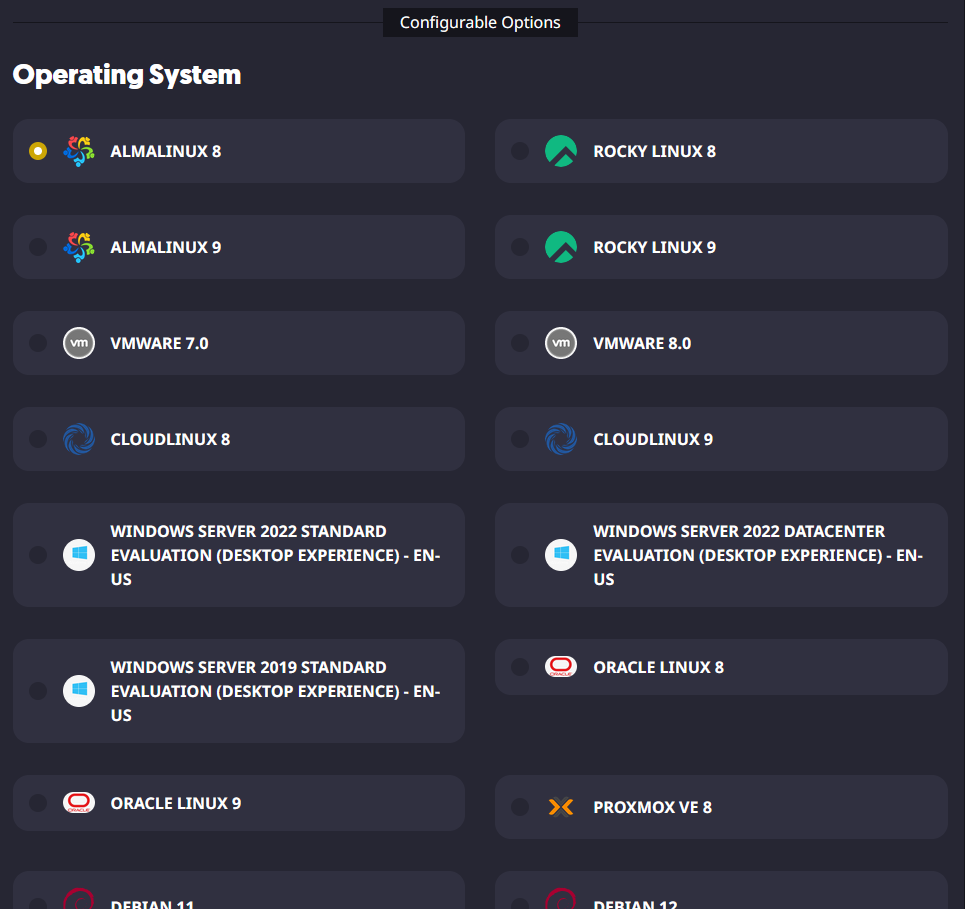Click the "Configurable Options" section title
This screenshot has width=965, height=909.
pos(480,23)
